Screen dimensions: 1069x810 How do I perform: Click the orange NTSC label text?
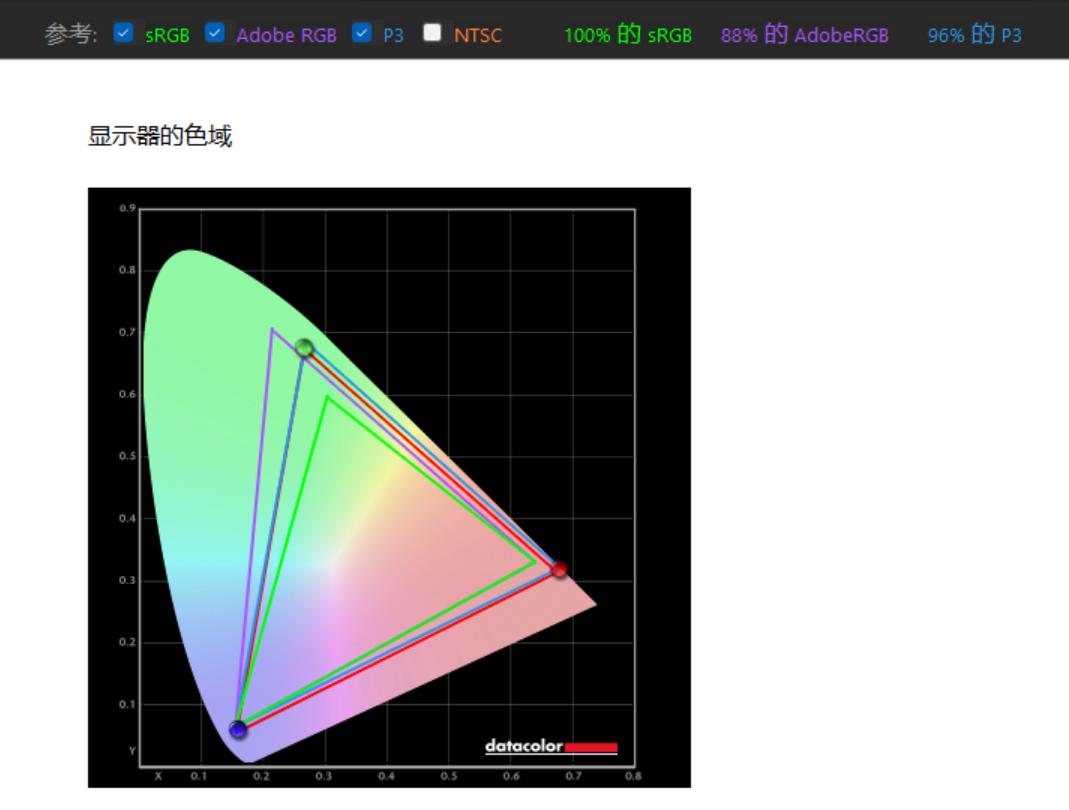click(x=478, y=35)
